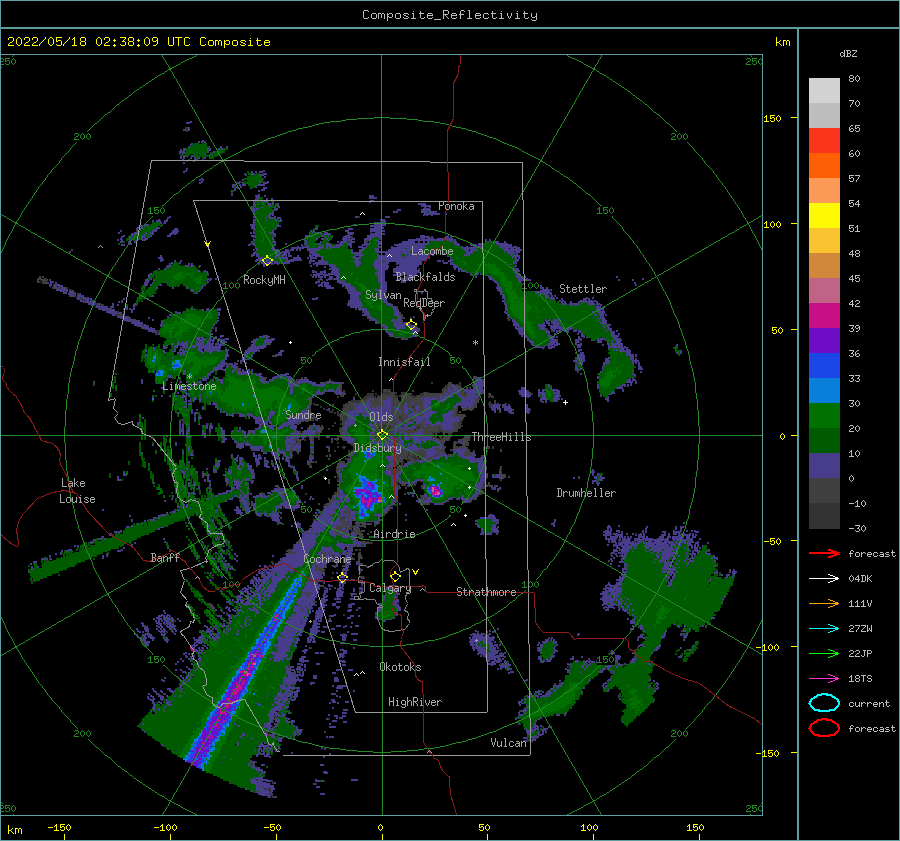Viewport: 900px width, 841px height.
Task: Click the -30 dBZ dark gray swatch
Action: [x=824, y=516]
